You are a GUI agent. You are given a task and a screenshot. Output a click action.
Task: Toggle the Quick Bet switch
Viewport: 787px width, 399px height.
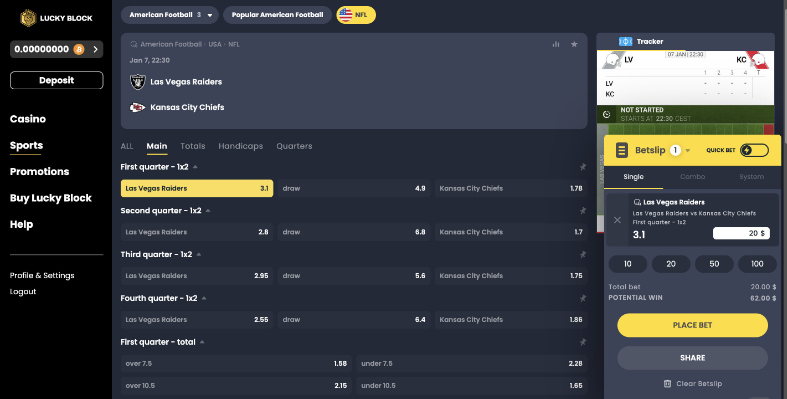coord(754,150)
